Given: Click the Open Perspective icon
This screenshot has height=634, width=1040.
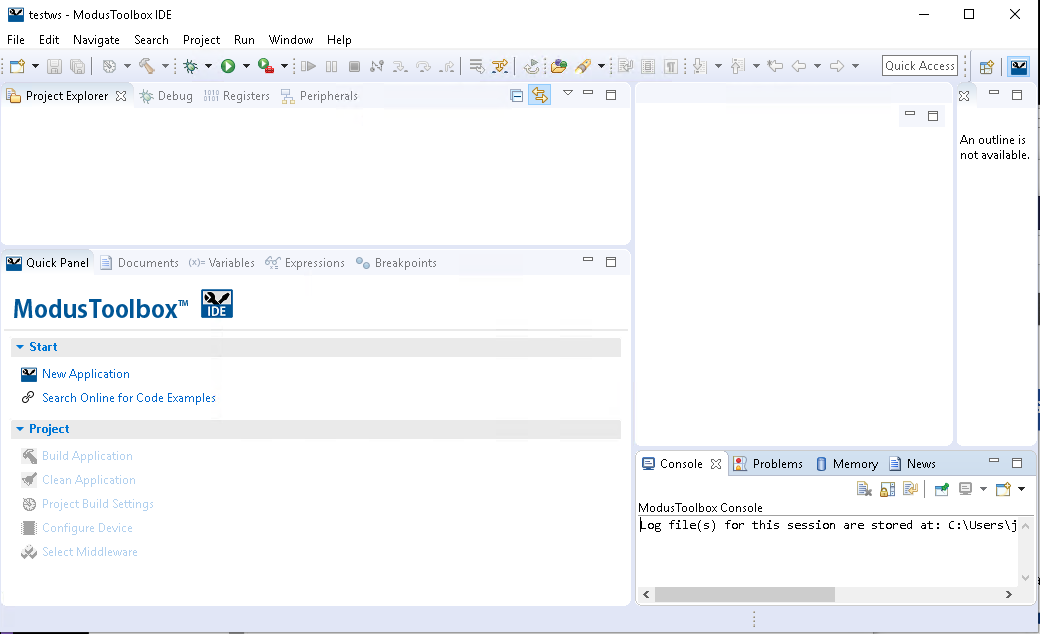Looking at the screenshot, I should pyautogui.click(x=986, y=67).
